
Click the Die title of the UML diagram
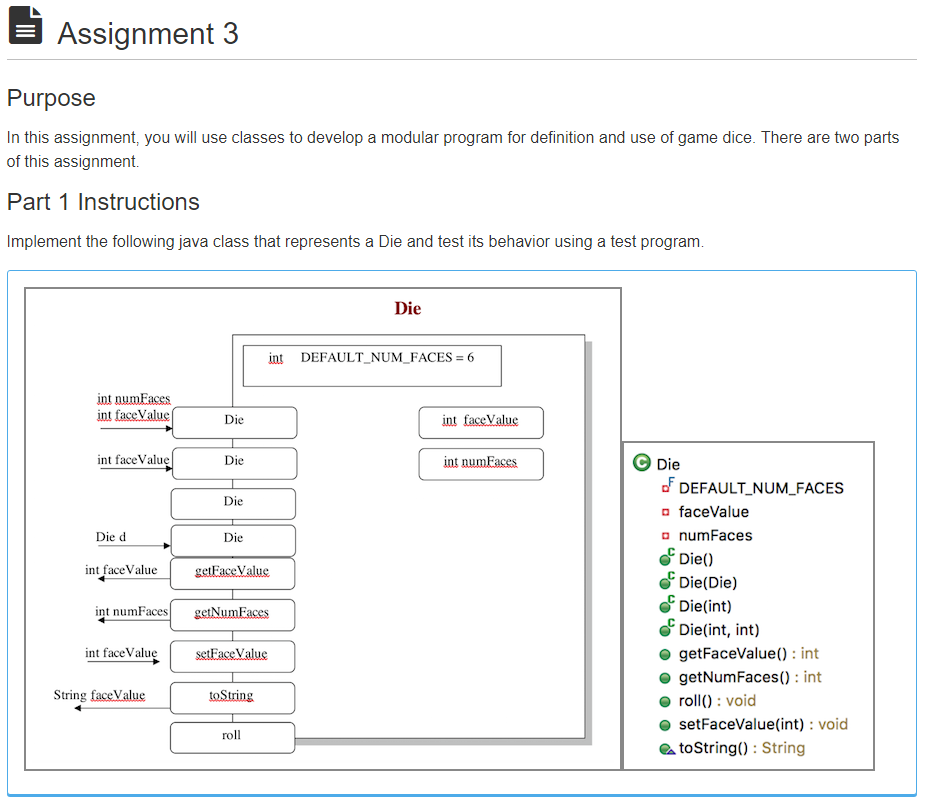click(x=407, y=308)
